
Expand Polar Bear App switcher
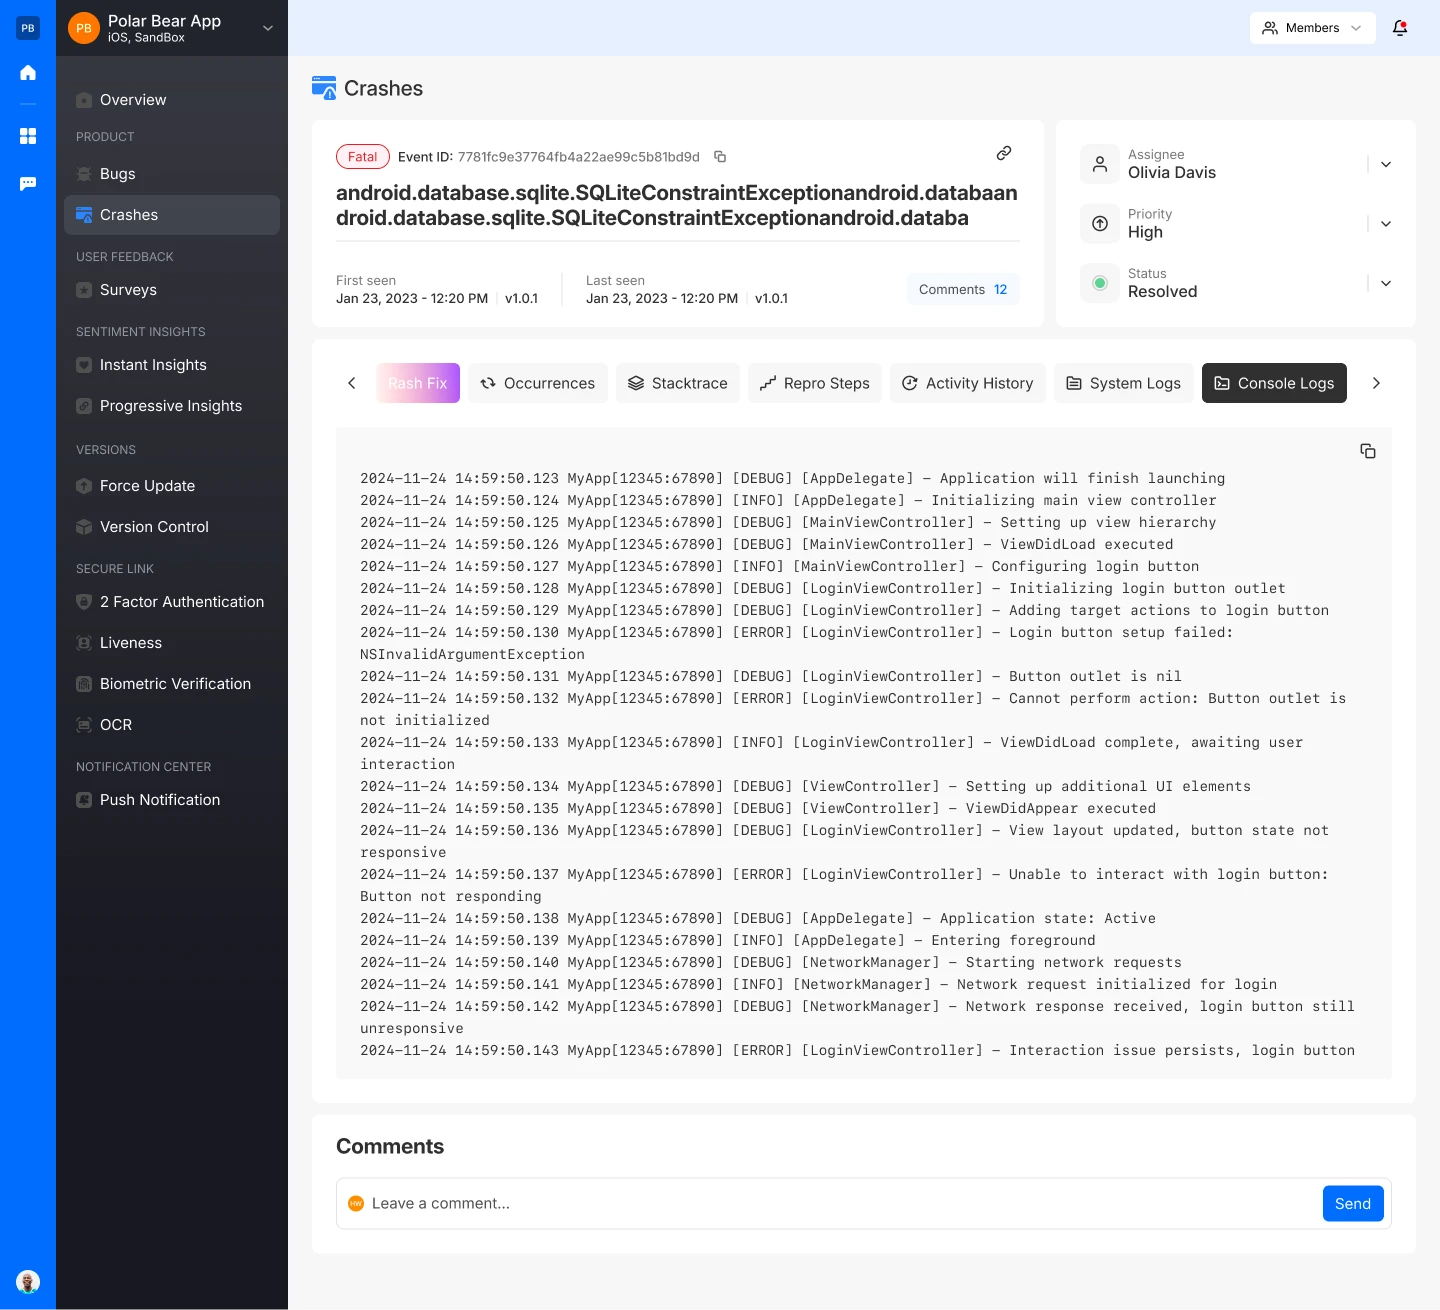(267, 28)
